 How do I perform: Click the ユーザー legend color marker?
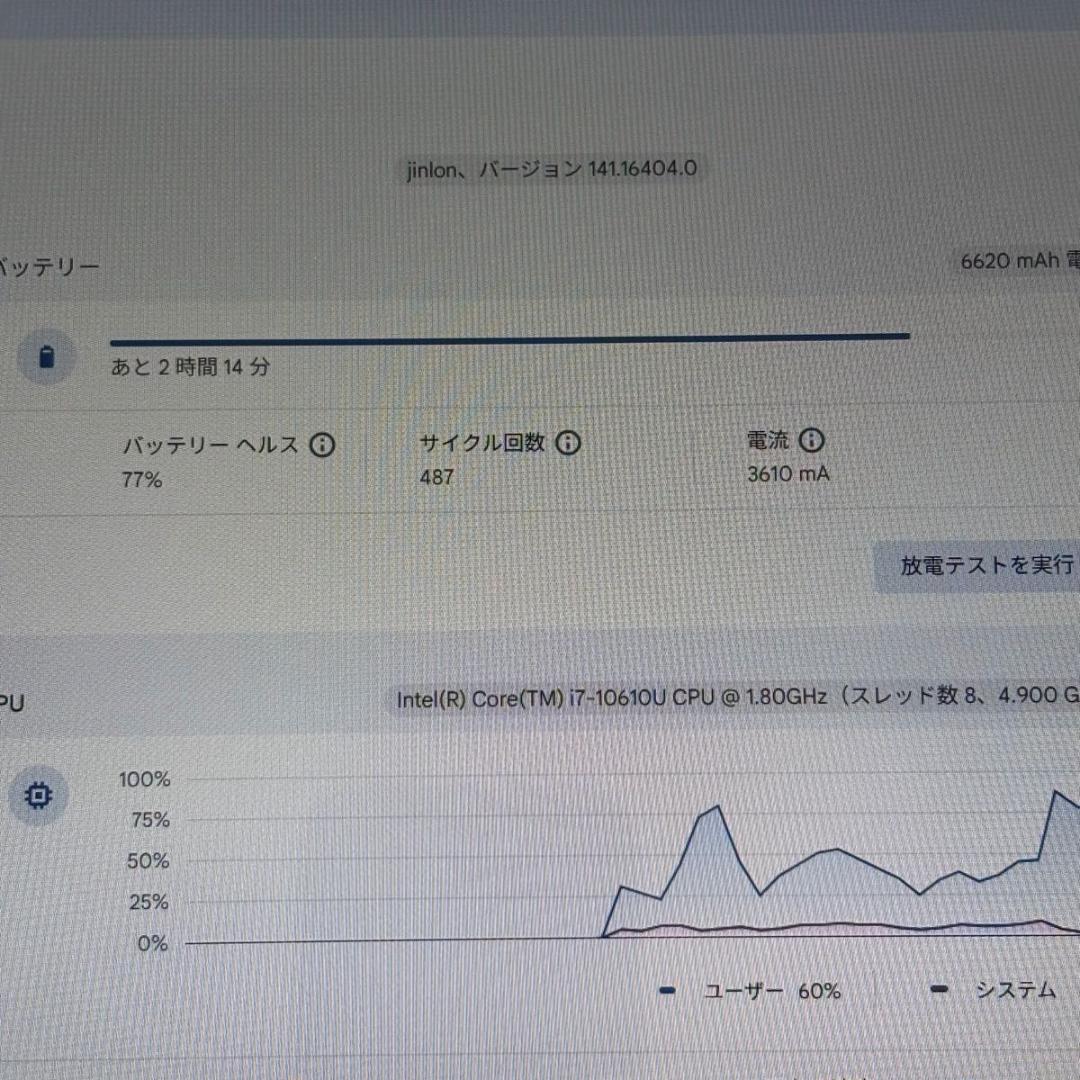pyautogui.click(x=668, y=991)
